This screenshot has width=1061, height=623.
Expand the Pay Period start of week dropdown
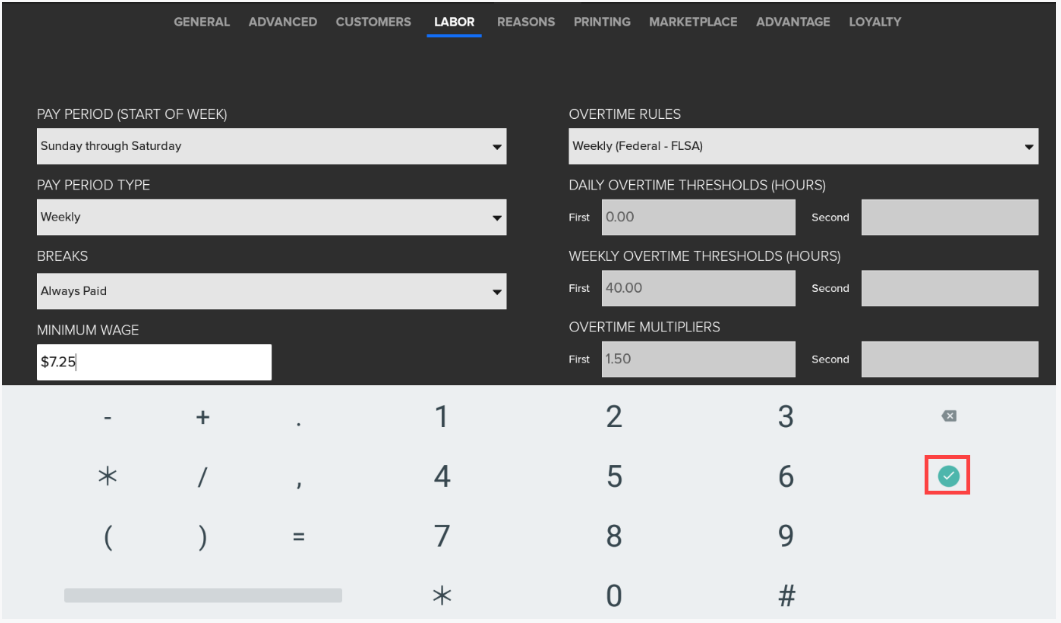click(x=271, y=146)
